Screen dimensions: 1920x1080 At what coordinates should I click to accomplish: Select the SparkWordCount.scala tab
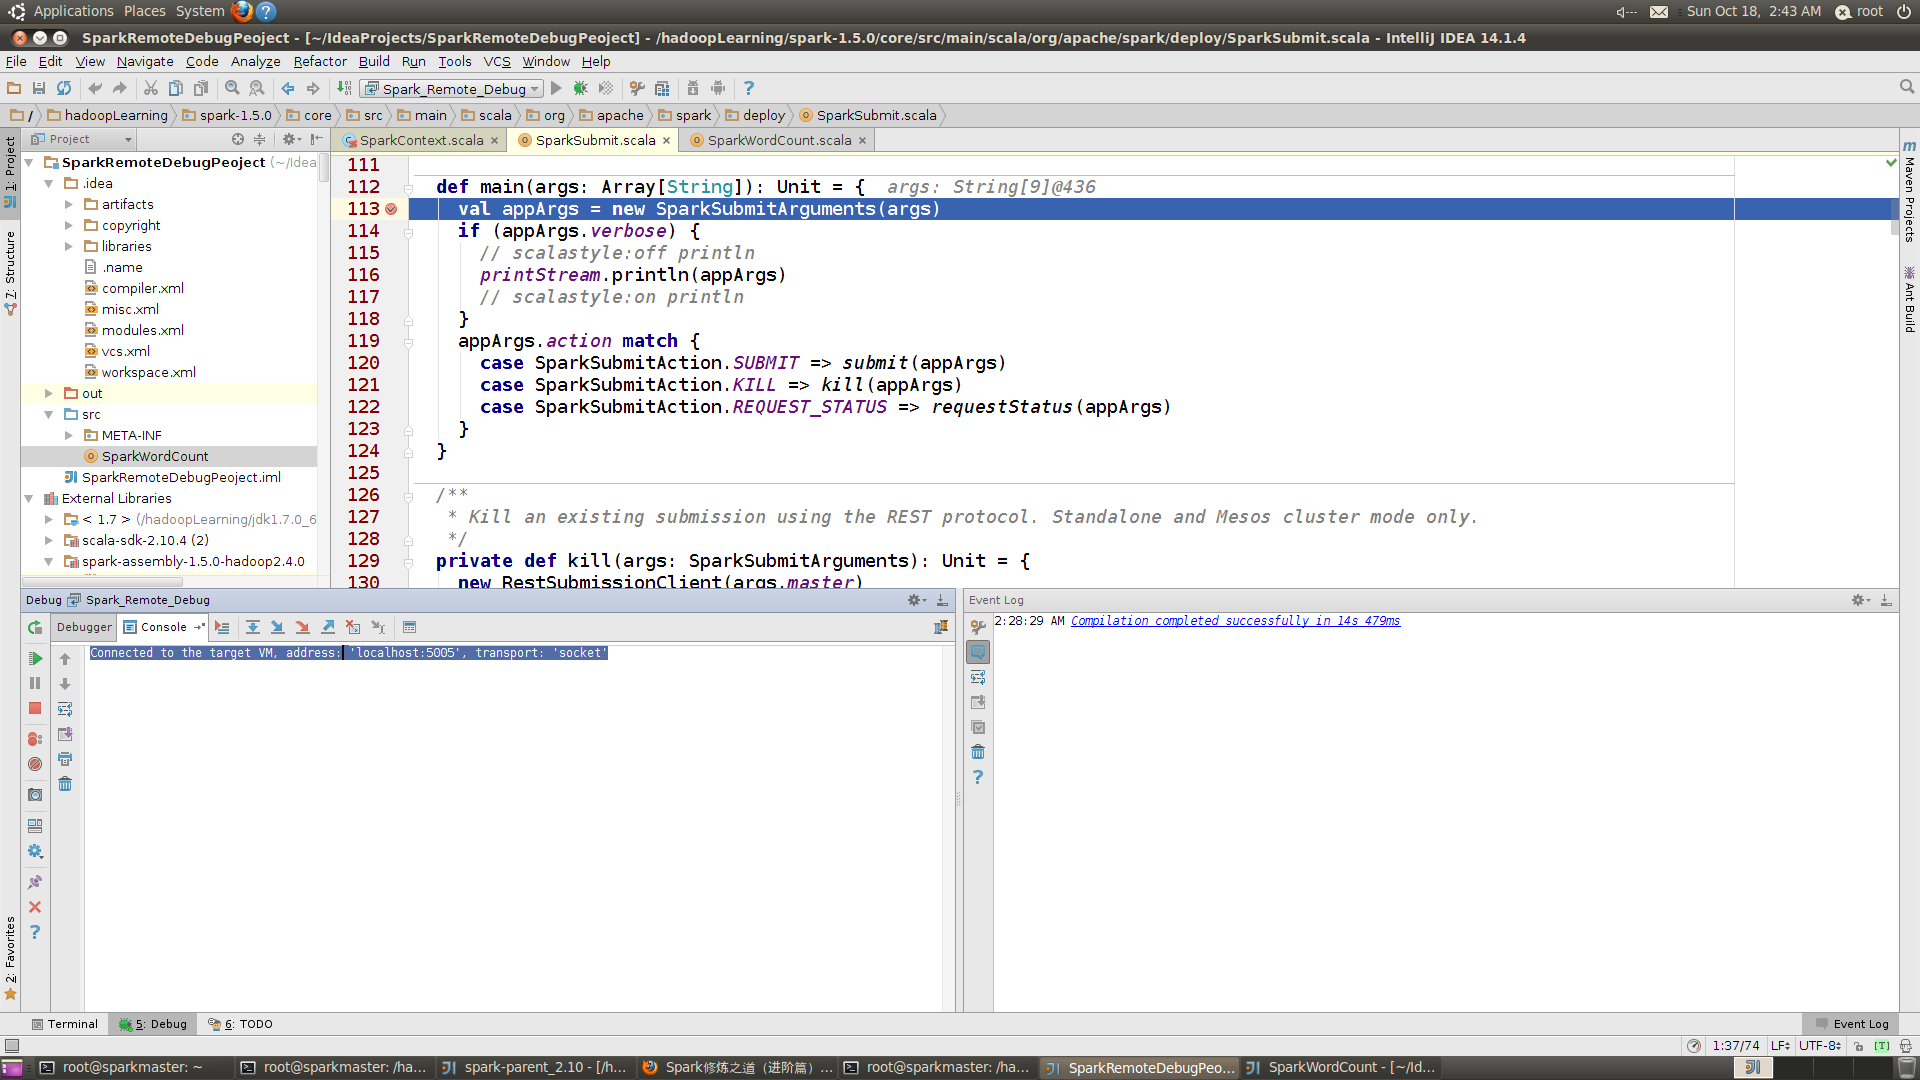(779, 140)
